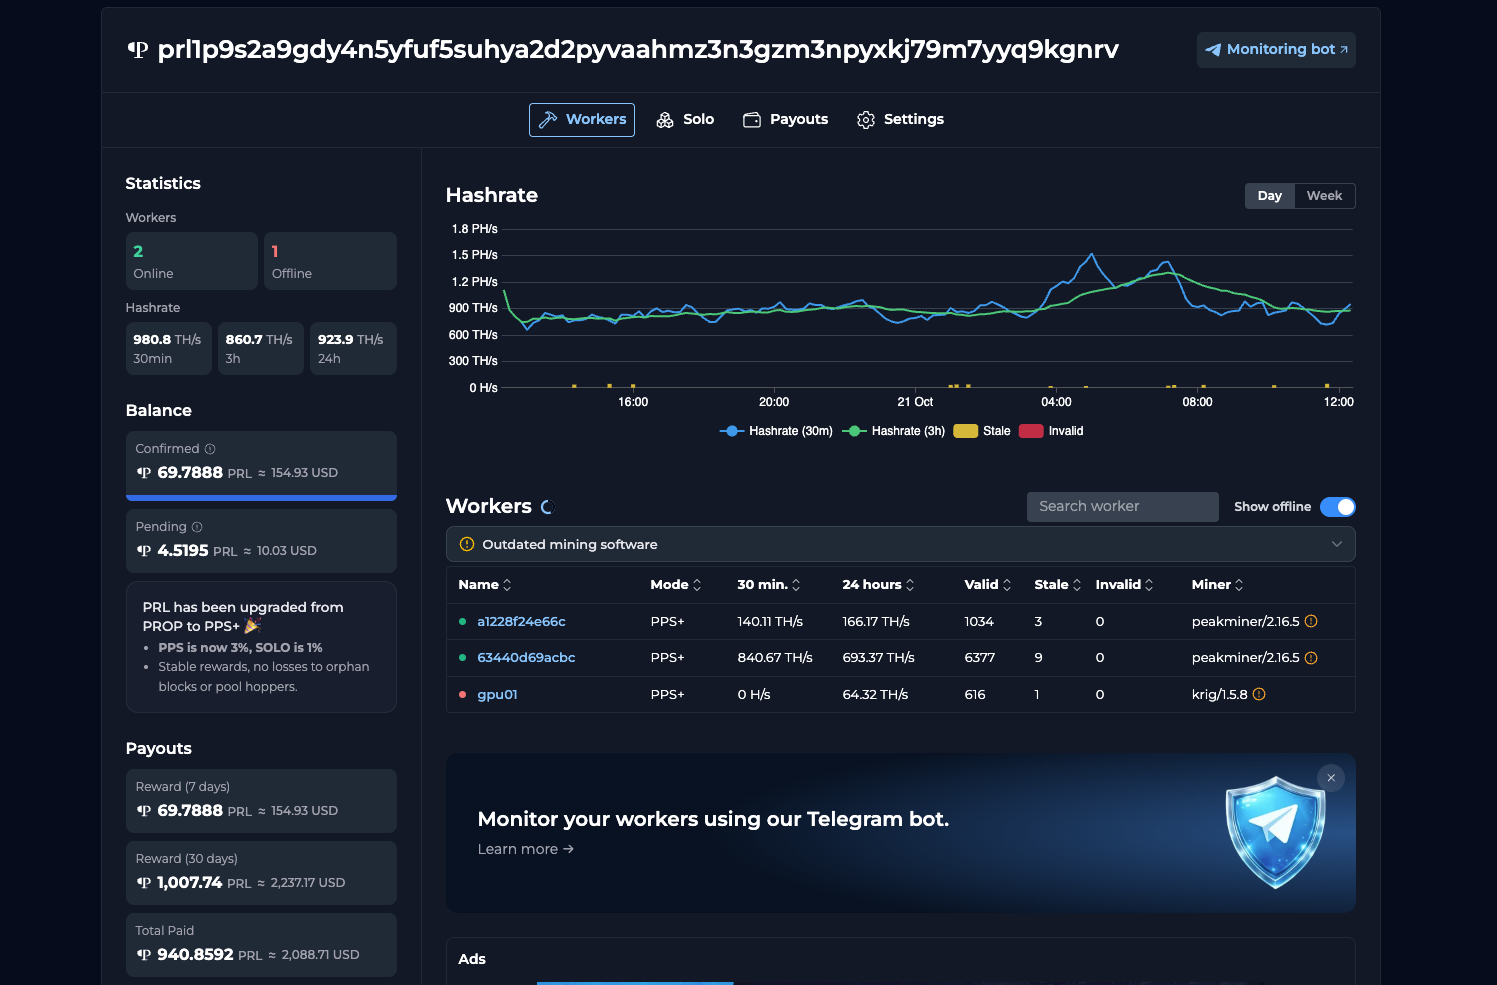Sort workers table by Stale shares
This screenshot has height=985, width=1497.
(x=1058, y=585)
